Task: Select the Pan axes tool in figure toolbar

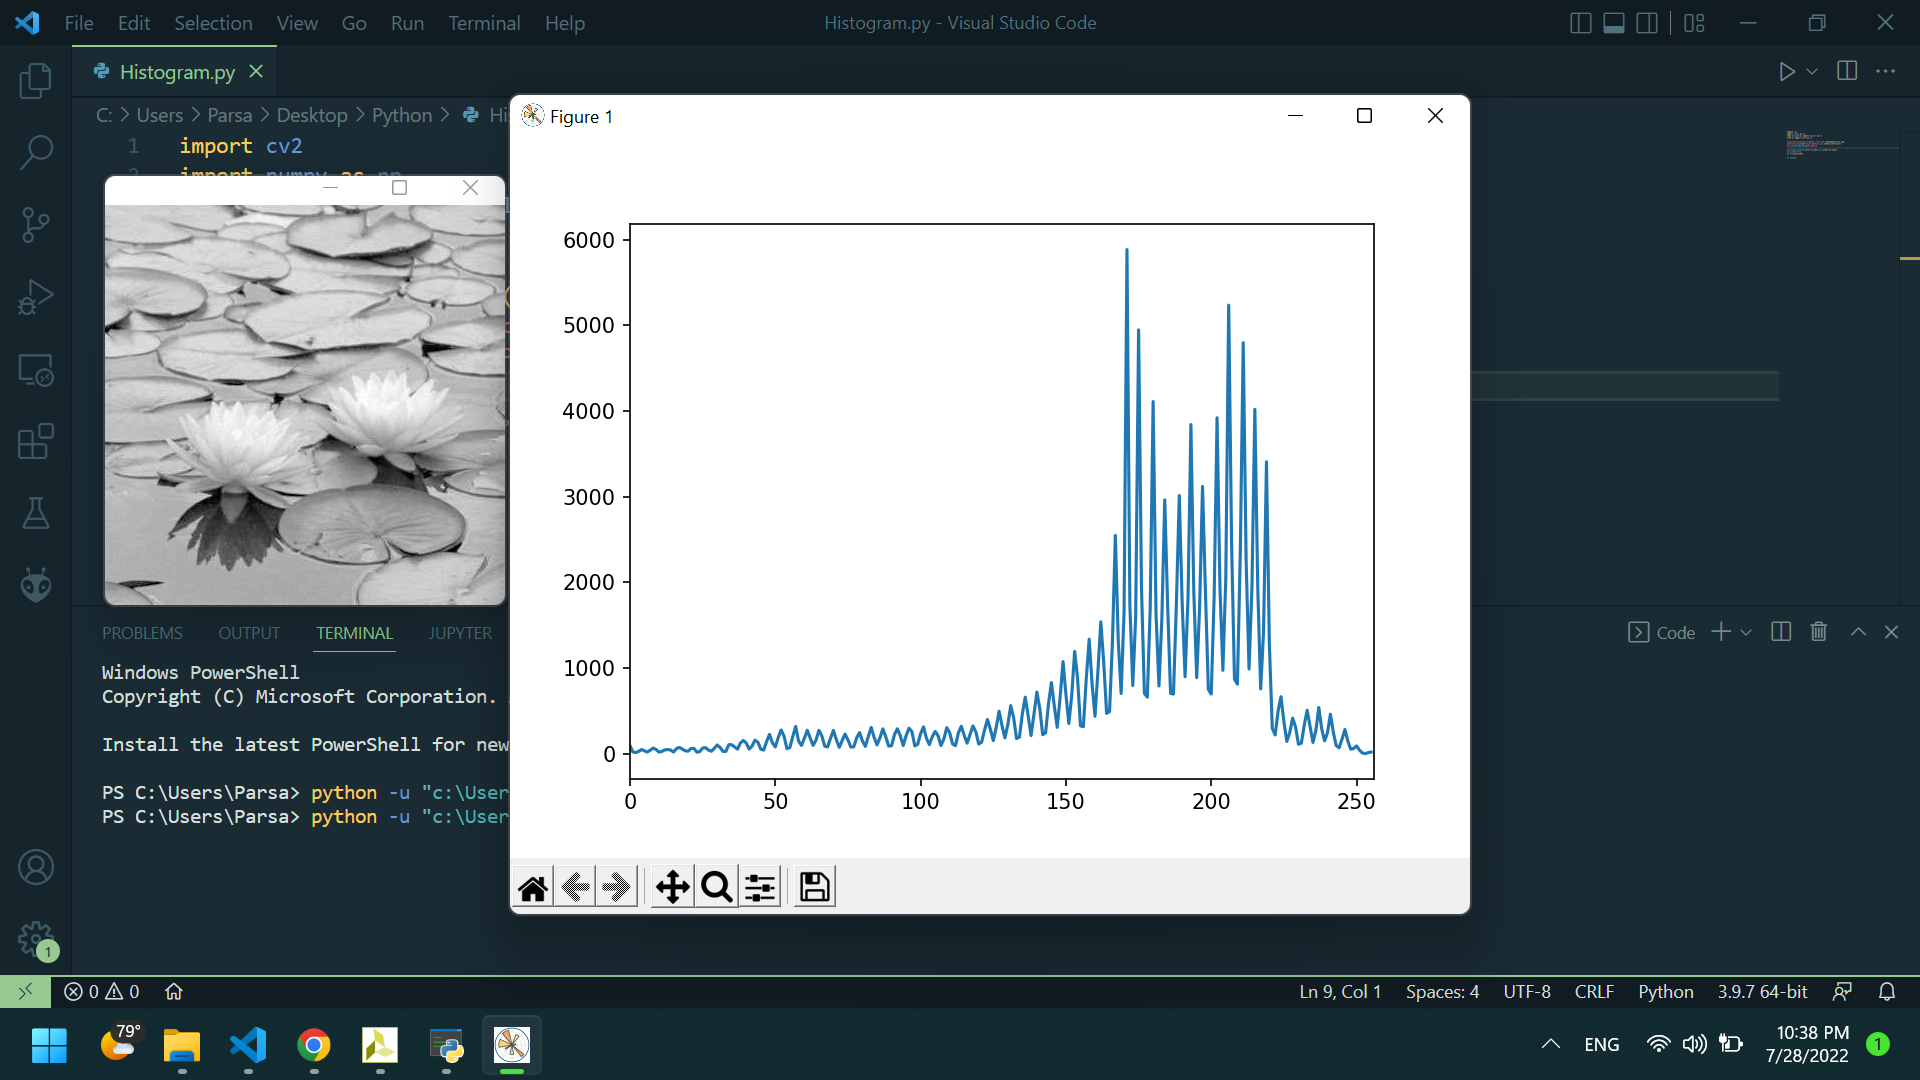Action: pyautogui.click(x=672, y=887)
